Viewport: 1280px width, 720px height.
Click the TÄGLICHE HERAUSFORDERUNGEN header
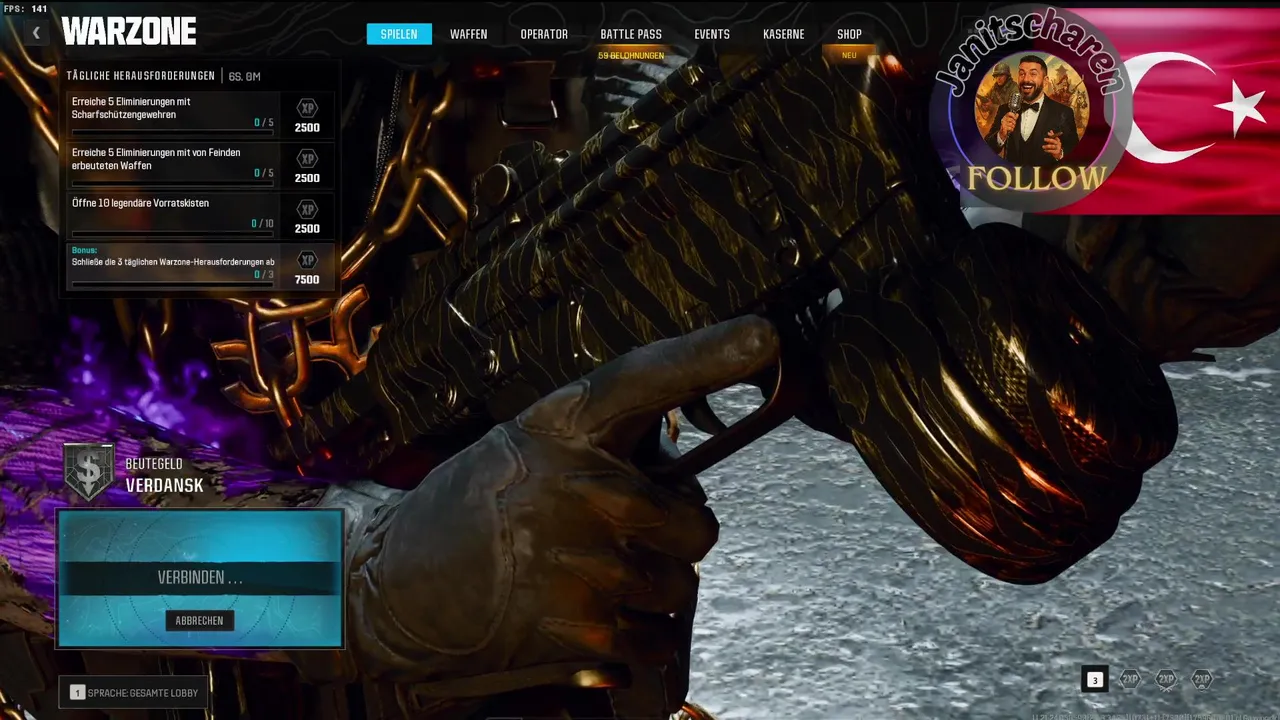(140, 76)
